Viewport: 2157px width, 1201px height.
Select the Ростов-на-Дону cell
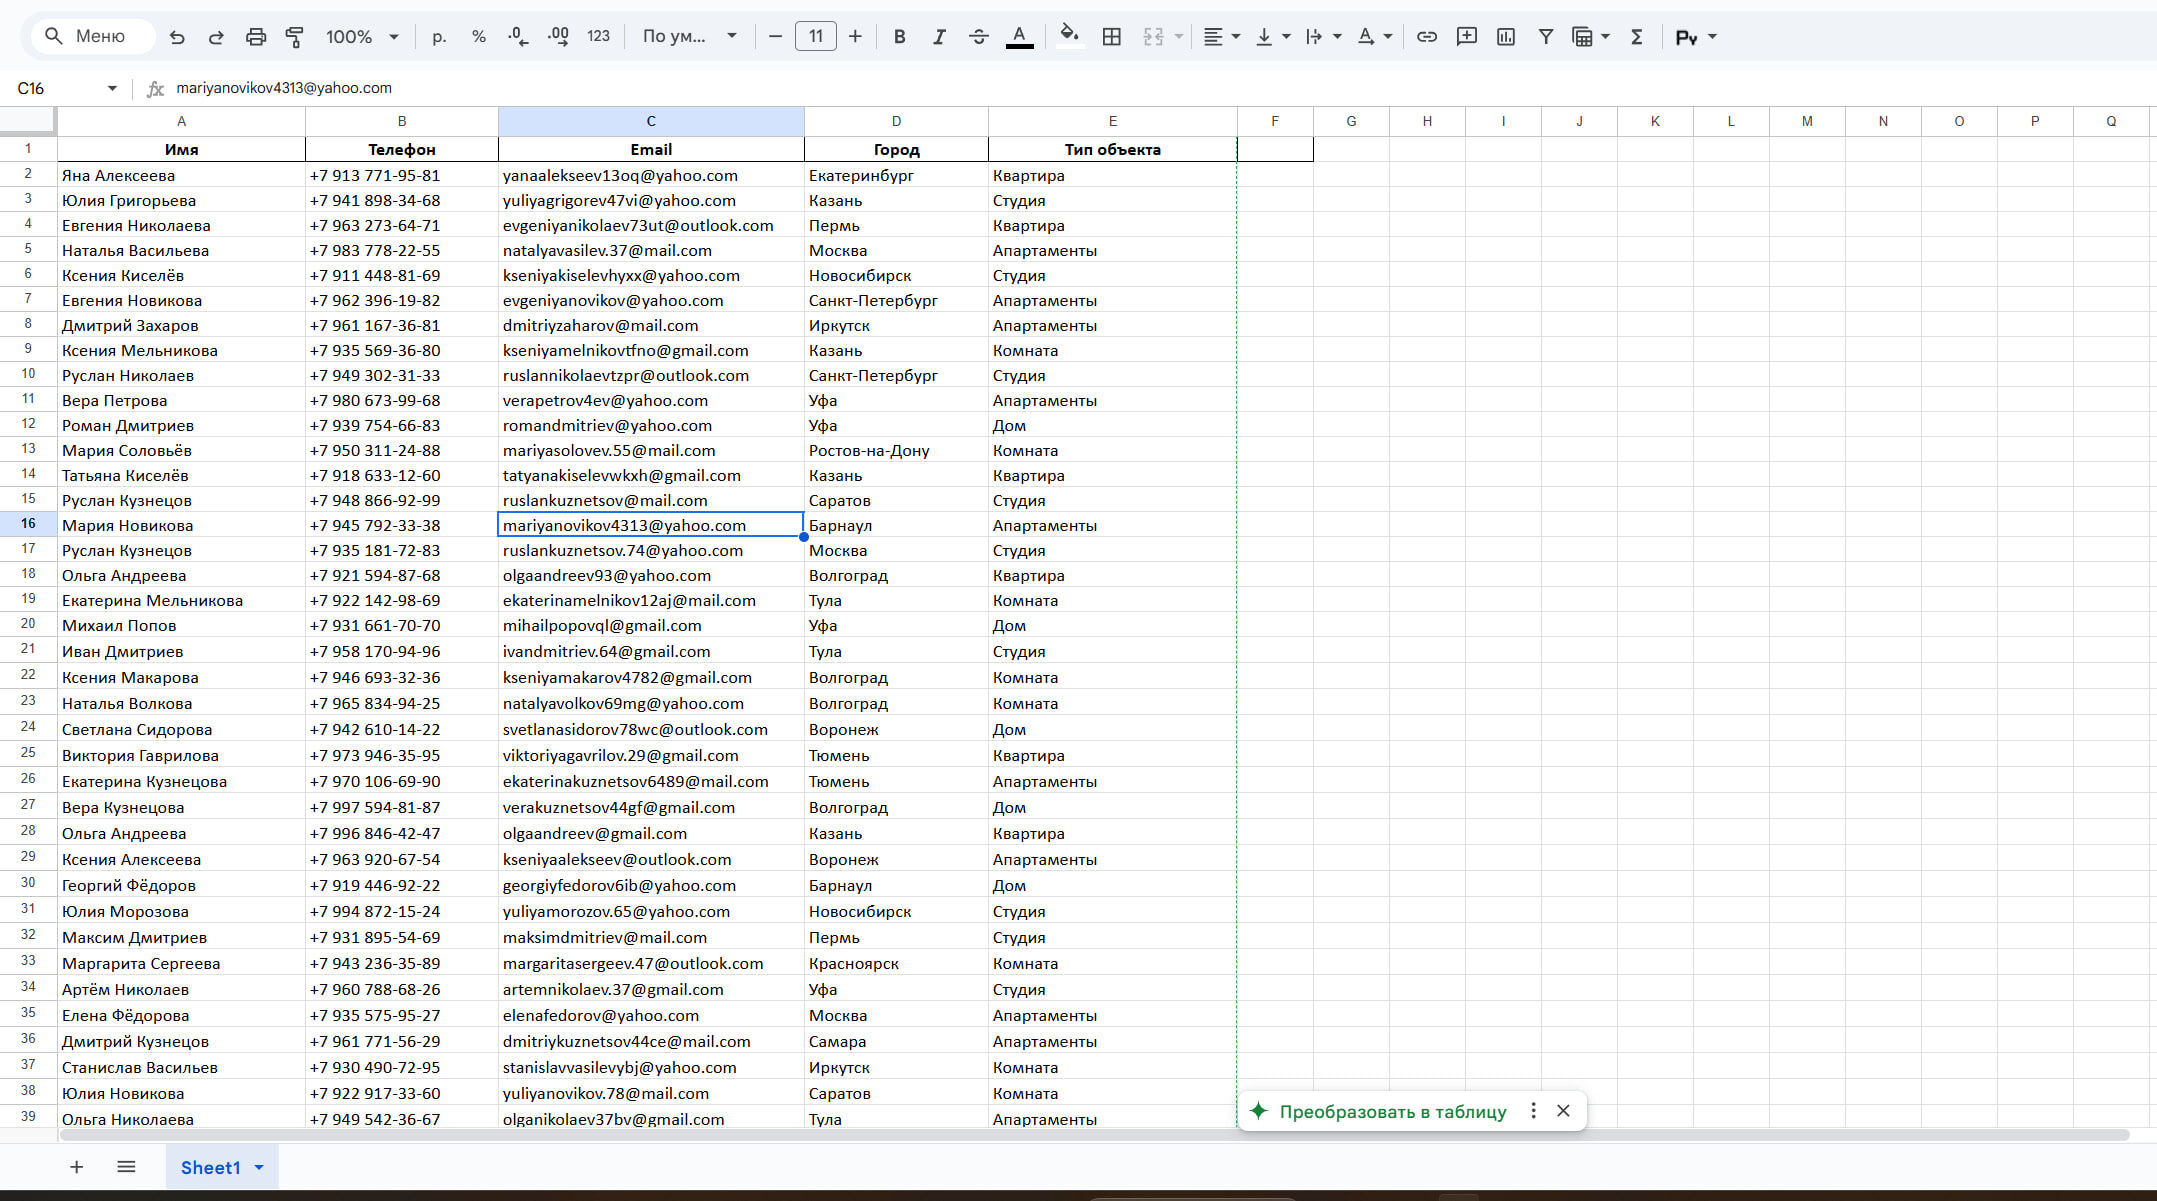[x=896, y=450]
